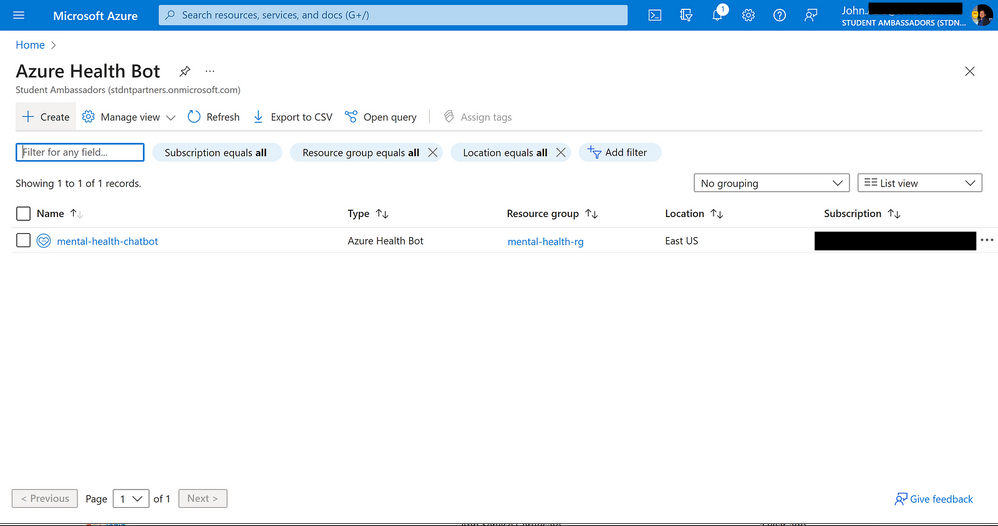Open the Directories and subscriptions filter icon
Image resolution: width=998 pixels, height=526 pixels.
685,15
